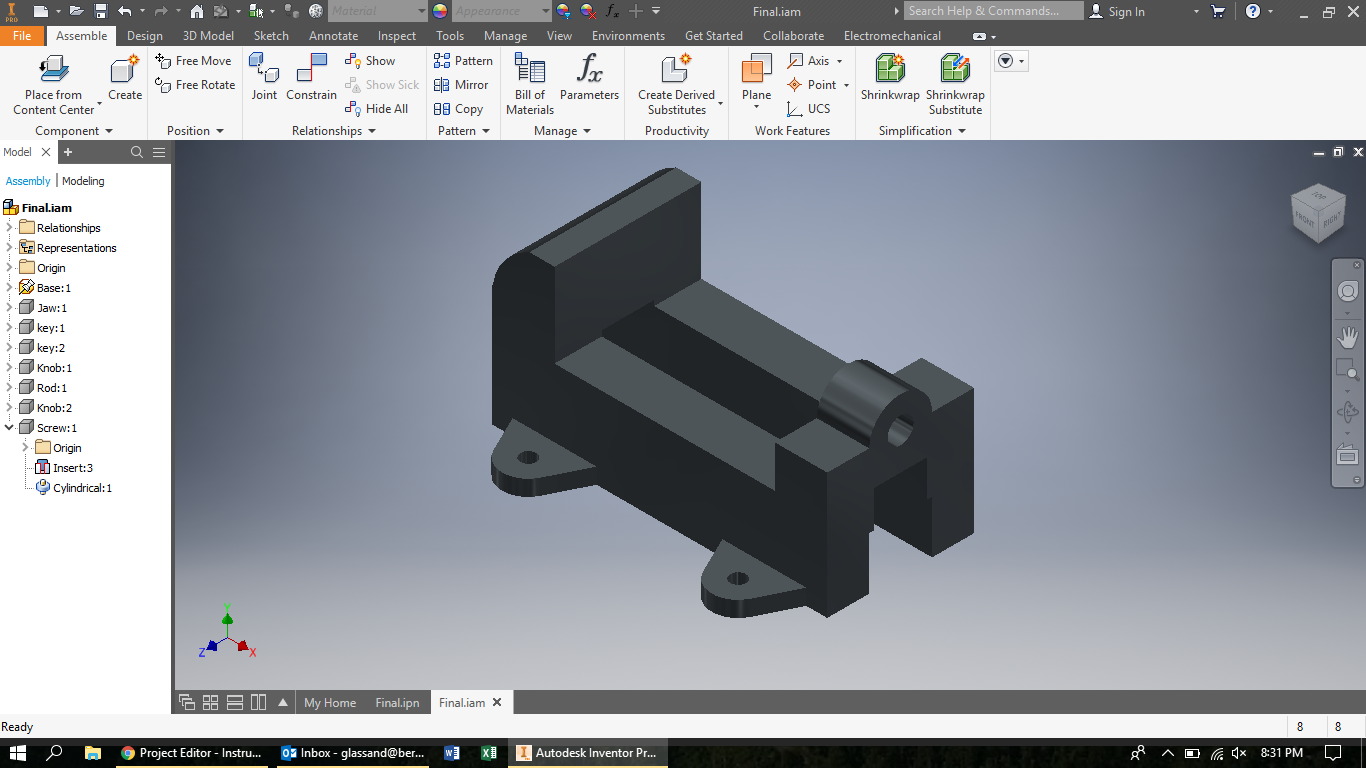Image resolution: width=1366 pixels, height=768 pixels.
Task: Open the Parameters dialog
Action: [589, 77]
